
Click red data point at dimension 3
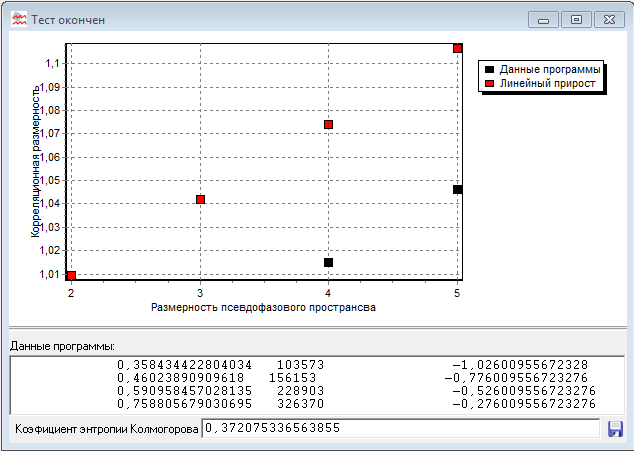[x=201, y=199]
